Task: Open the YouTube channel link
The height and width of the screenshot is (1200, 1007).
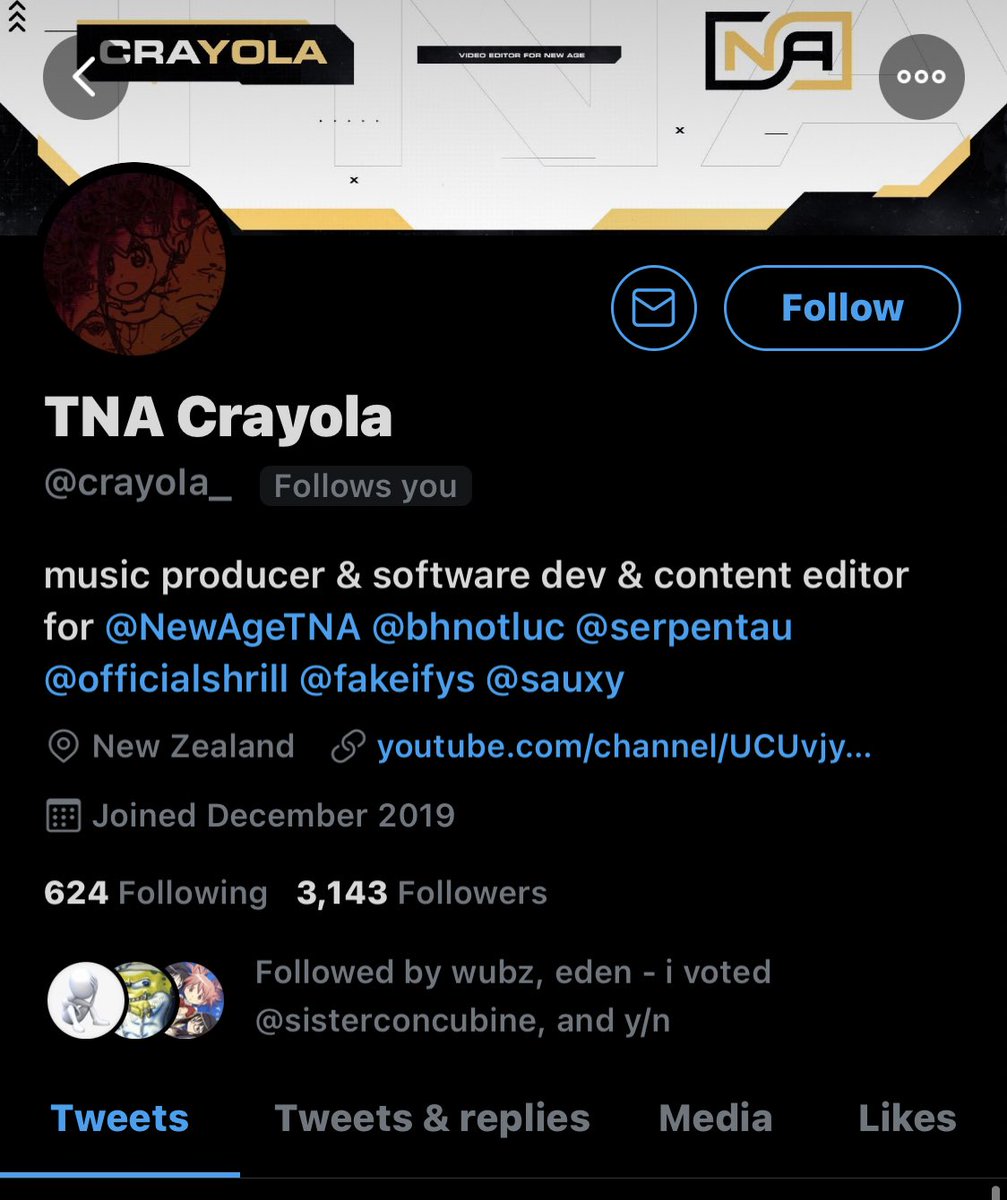Action: click(x=623, y=747)
